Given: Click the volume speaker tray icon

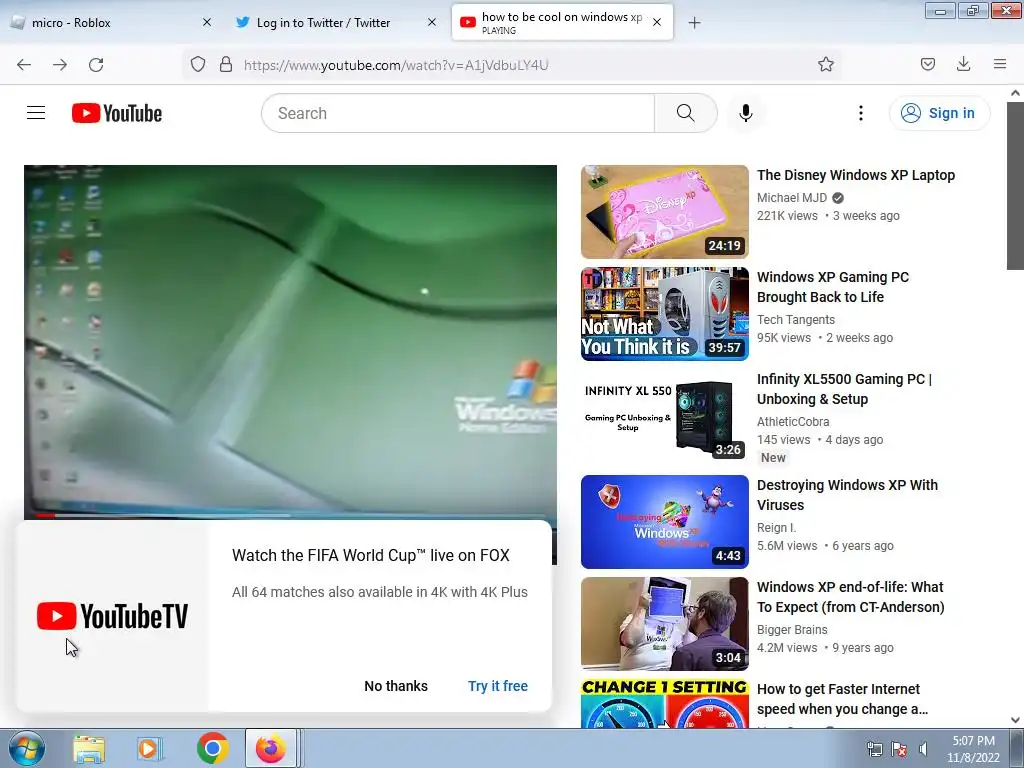Looking at the screenshot, I should point(923,749).
